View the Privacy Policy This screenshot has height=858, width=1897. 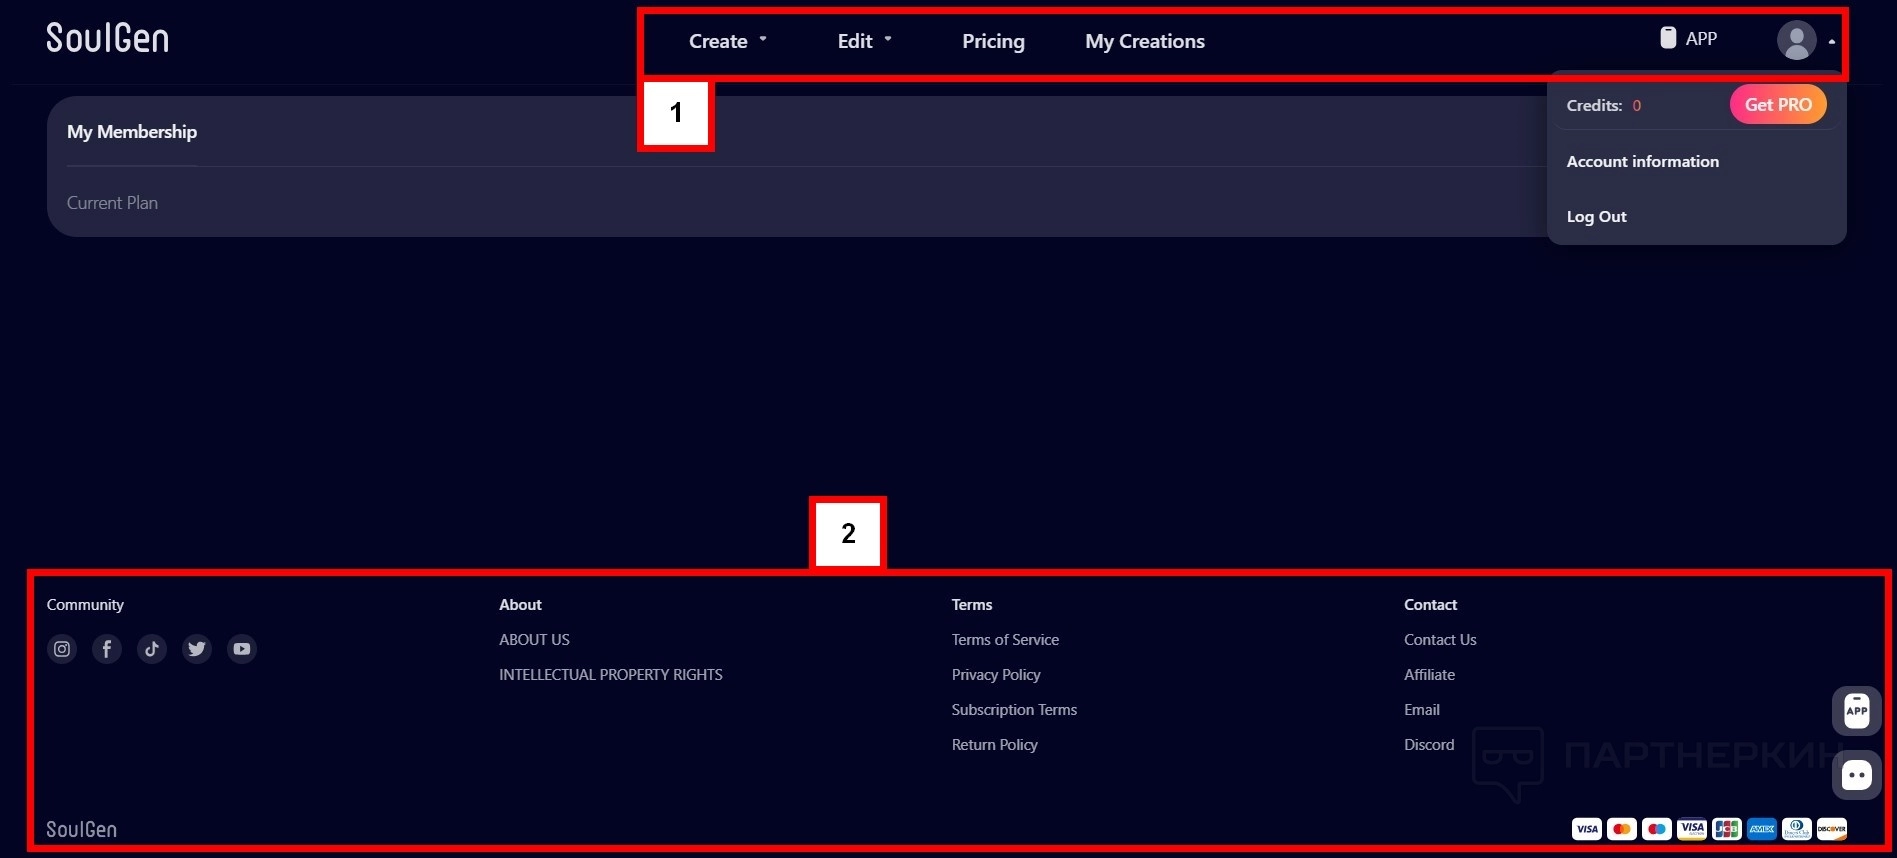[x=996, y=675]
